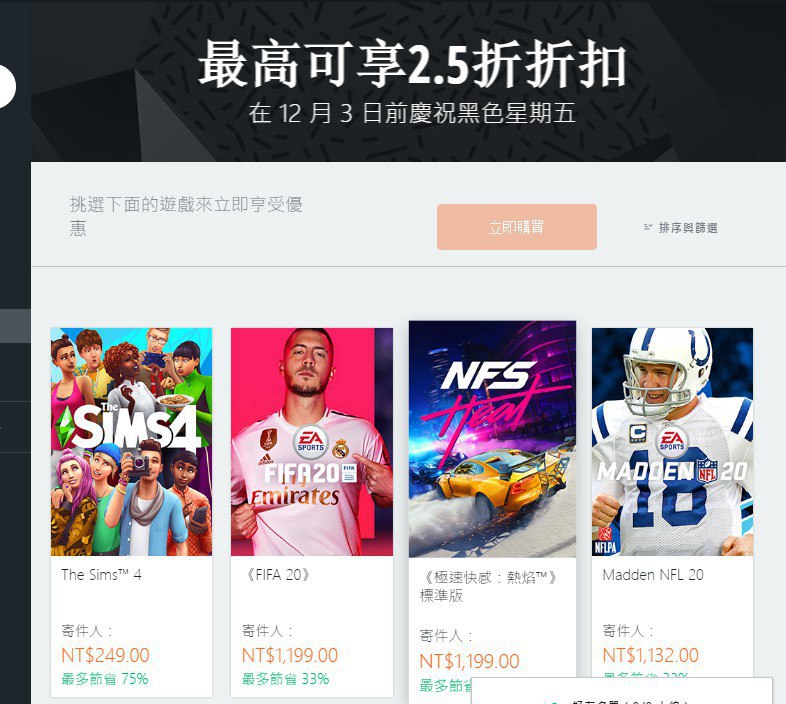Click the Madden NFL 20 title link
The width and height of the screenshot is (786, 704).
click(653, 575)
